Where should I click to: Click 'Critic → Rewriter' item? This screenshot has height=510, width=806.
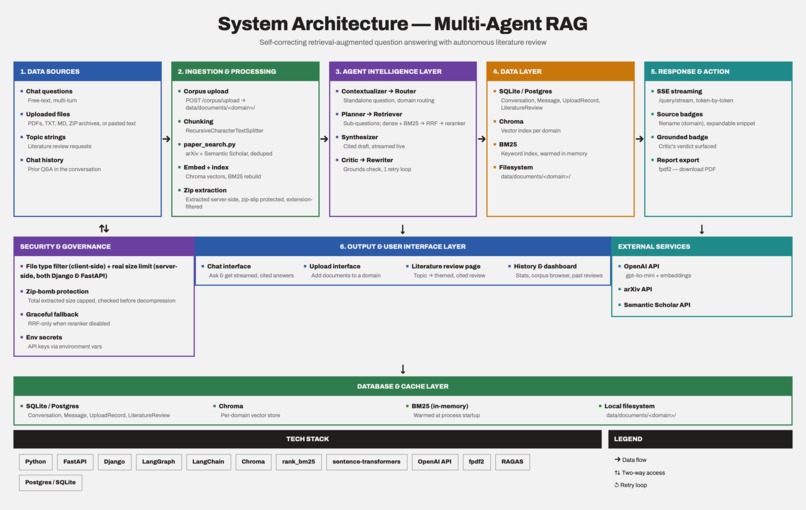coord(367,160)
